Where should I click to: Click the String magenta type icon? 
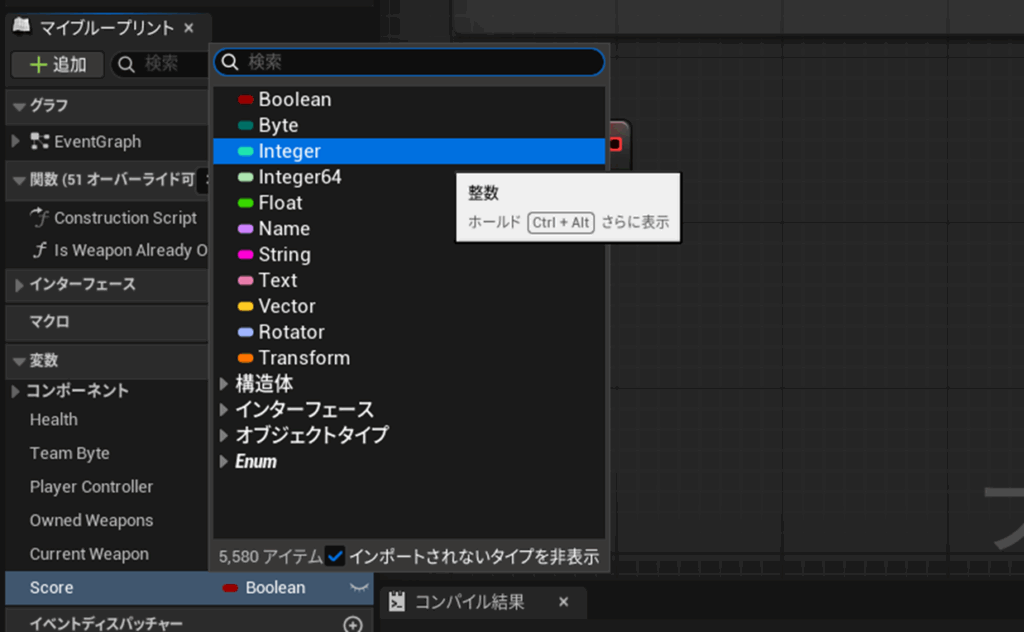point(245,255)
